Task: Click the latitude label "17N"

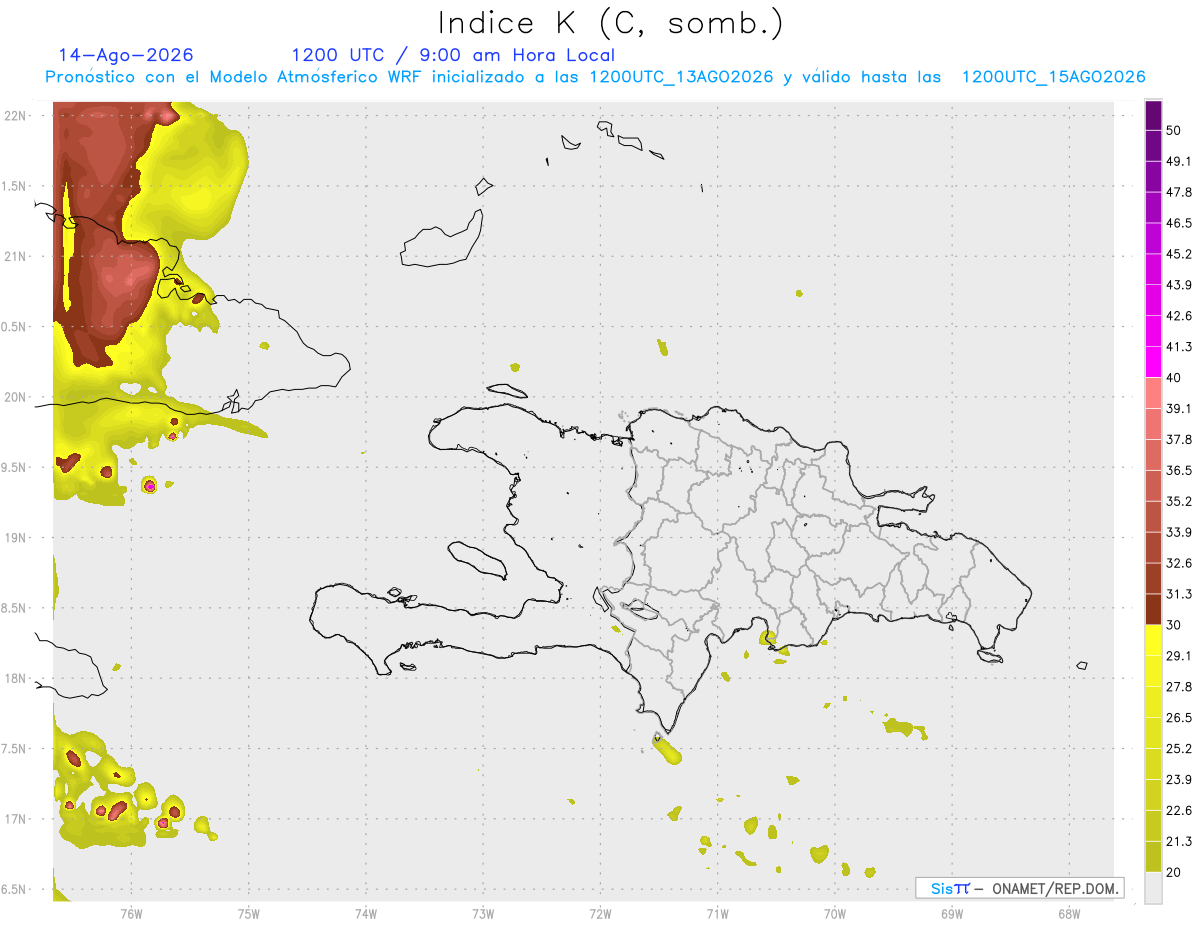Action: tap(16, 819)
